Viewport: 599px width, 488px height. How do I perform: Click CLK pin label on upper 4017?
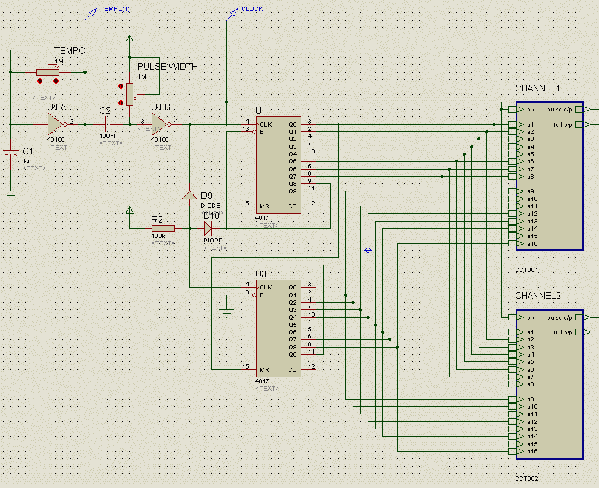click(x=266, y=125)
